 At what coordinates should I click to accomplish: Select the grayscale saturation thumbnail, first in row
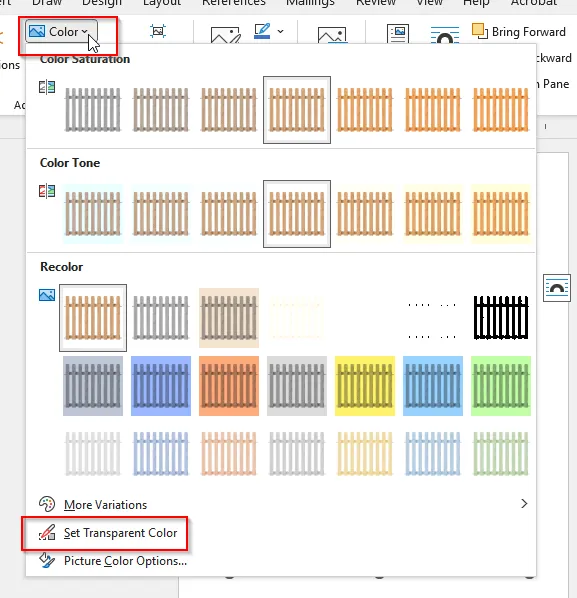93,110
